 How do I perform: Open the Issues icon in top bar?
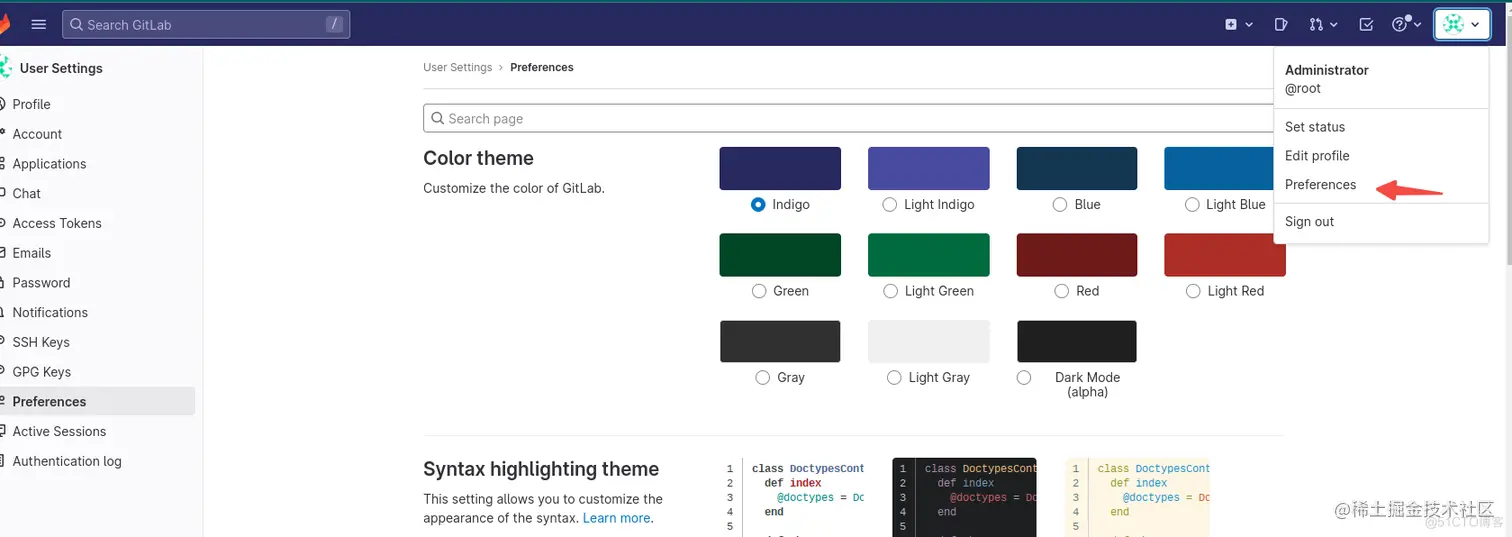click(1281, 24)
